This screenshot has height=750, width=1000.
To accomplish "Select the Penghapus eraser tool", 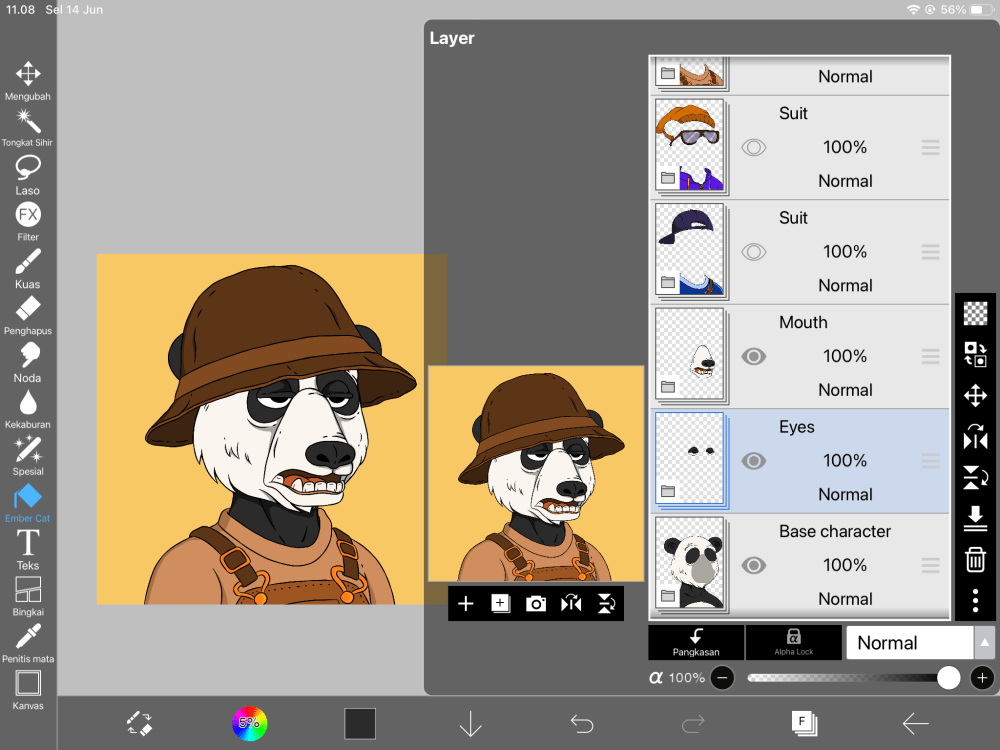I will click(27, 315).
